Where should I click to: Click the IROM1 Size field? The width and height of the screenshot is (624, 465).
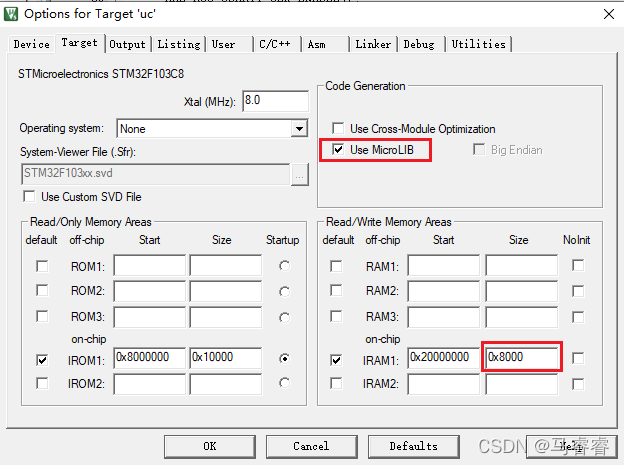point(226,358)
